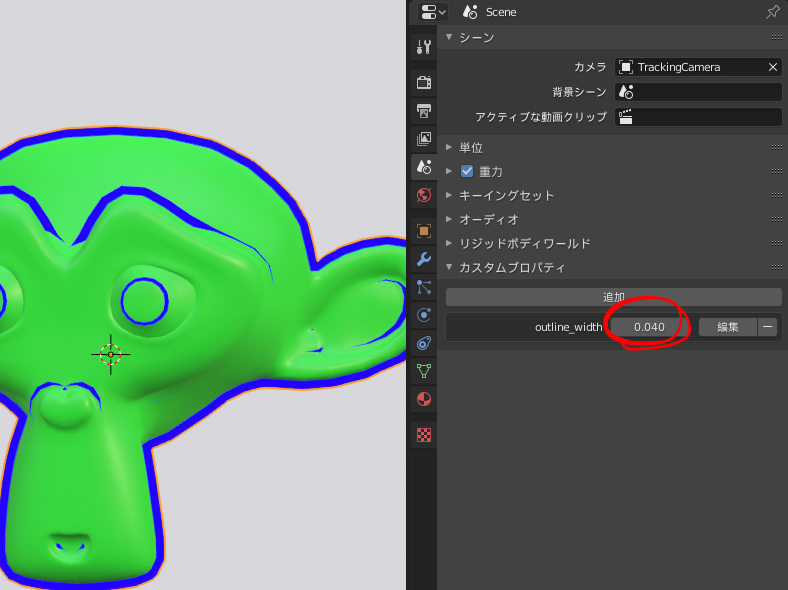
Task: Open the Material properties tab
Action: click(x=424, y=400)
